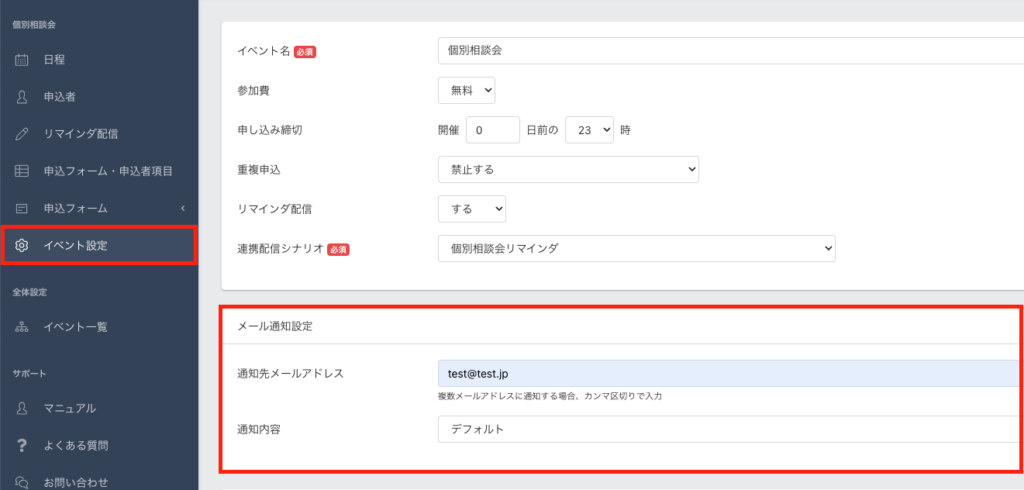Click the hierarchy icon for イベント一覧
This screenshot has height=490, width=1024.
tap(22, 327)
